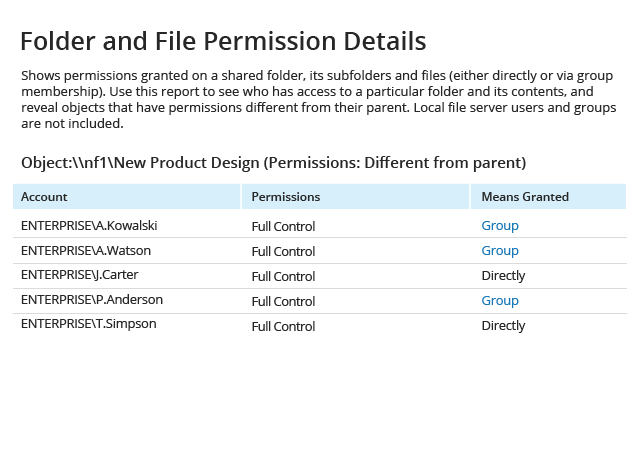Click Directly value in J.Carter row
640x450 pixels.
point(503,276)
